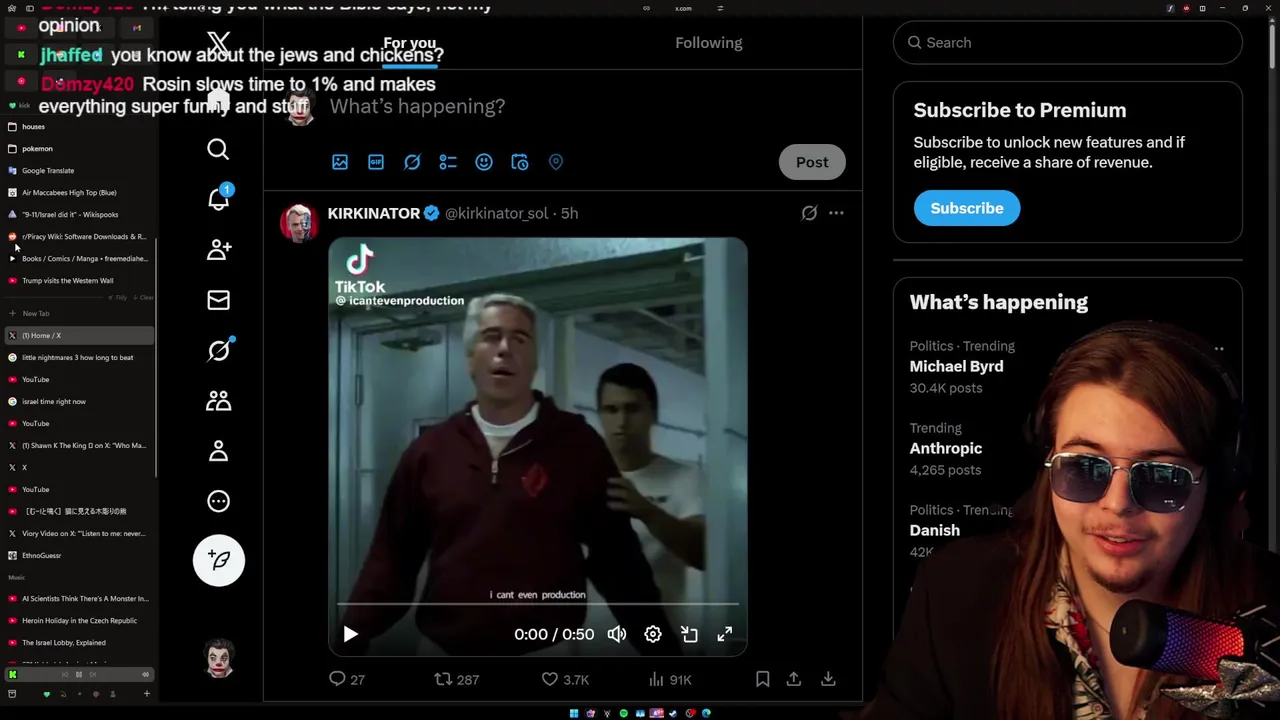Select houses folder in browser sidebar
1280x720 pixels.
click(x=79, y=126)
